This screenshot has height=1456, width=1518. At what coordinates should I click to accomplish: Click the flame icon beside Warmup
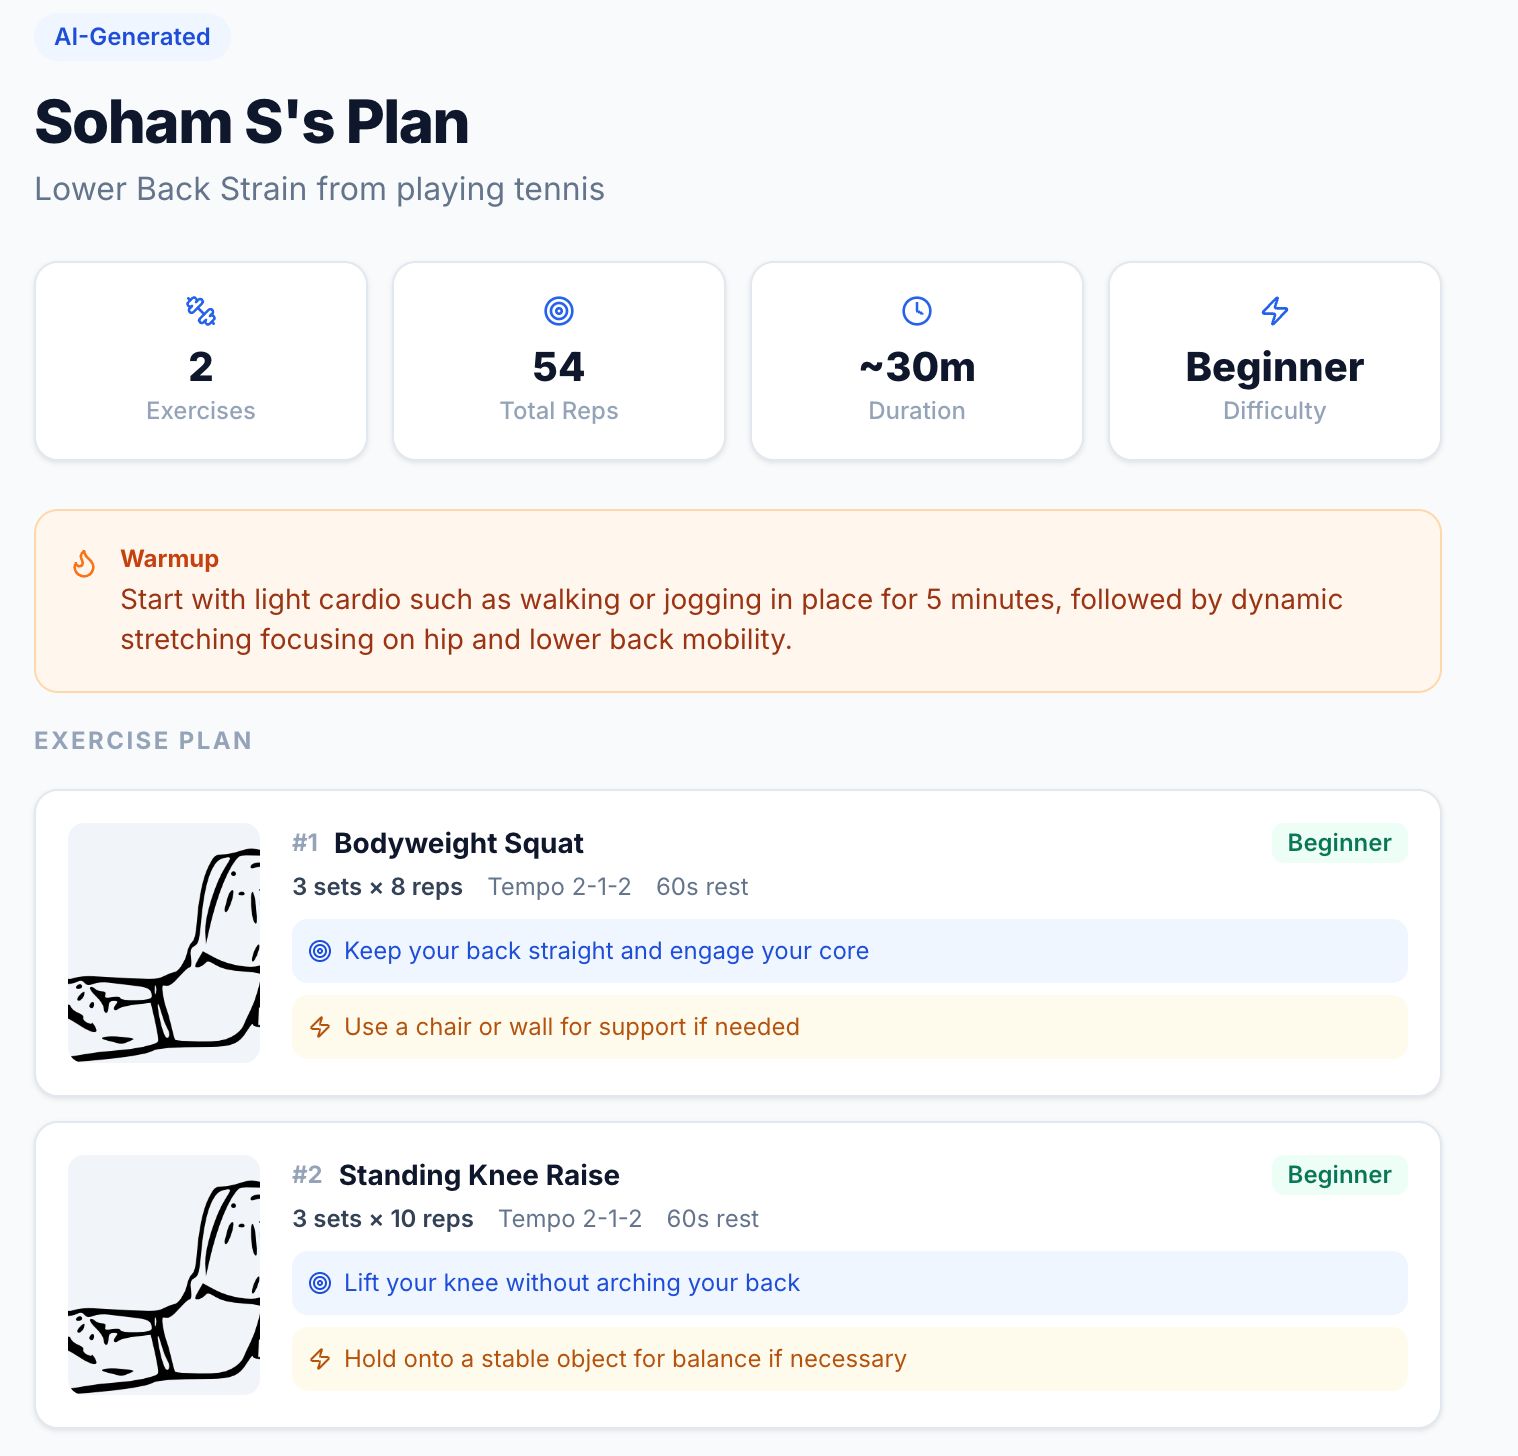pyautogui.click(x=84, y=564)
